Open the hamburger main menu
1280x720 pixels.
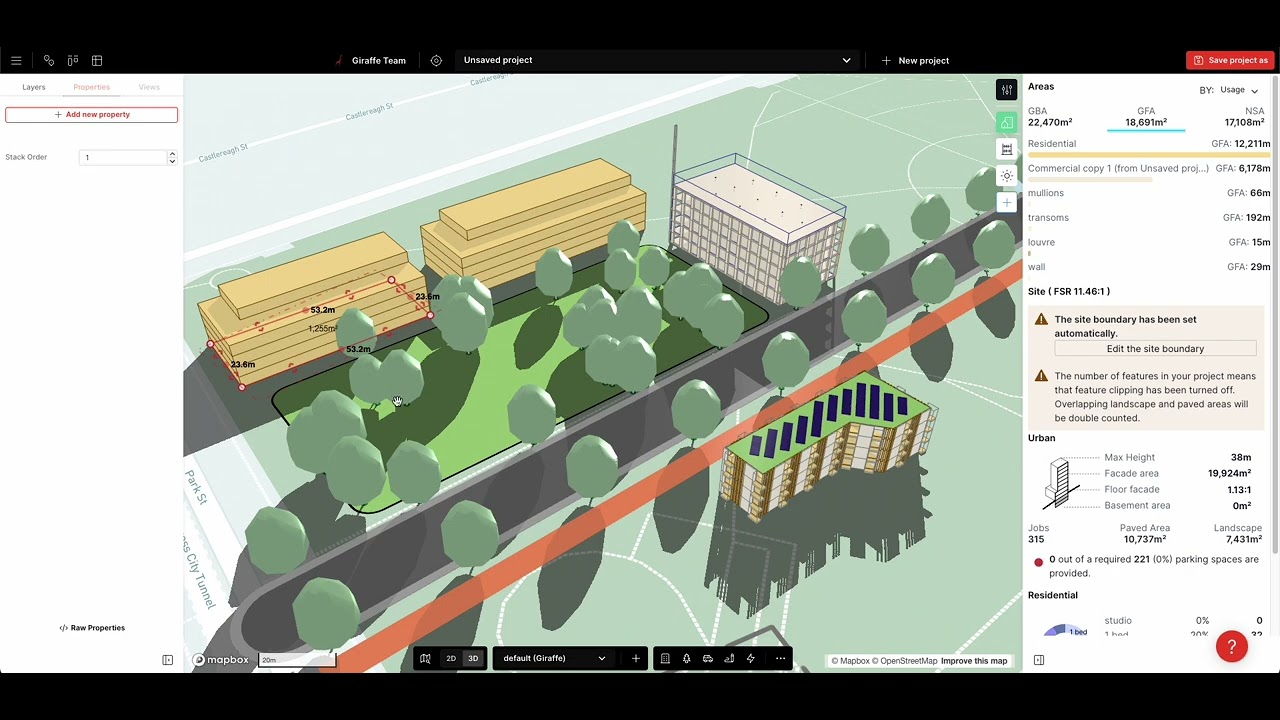16,60
